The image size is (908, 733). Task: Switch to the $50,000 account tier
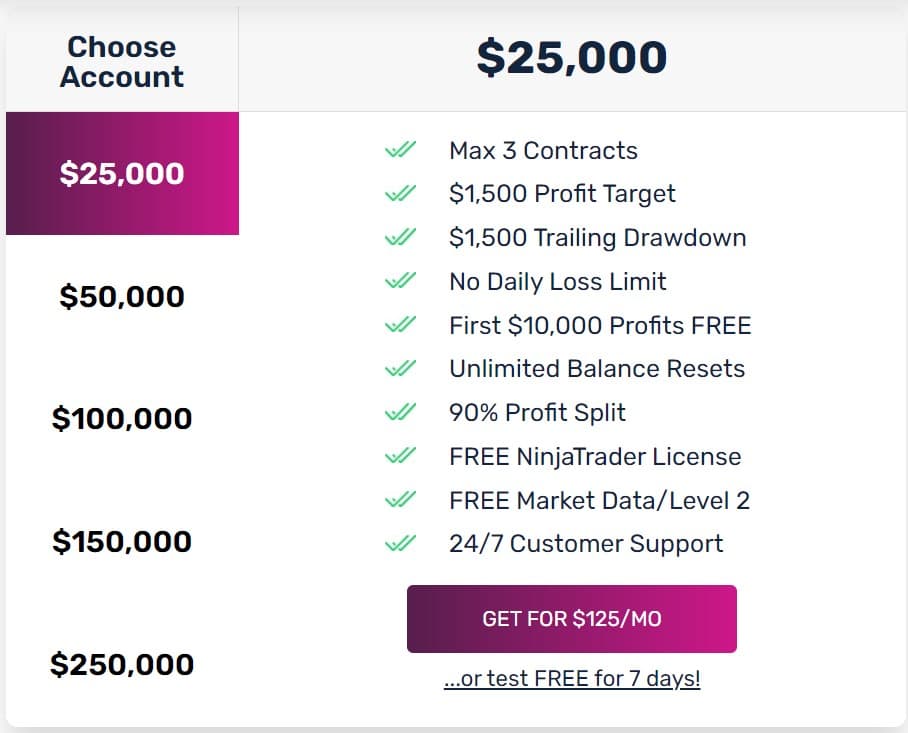pos(122,295)
